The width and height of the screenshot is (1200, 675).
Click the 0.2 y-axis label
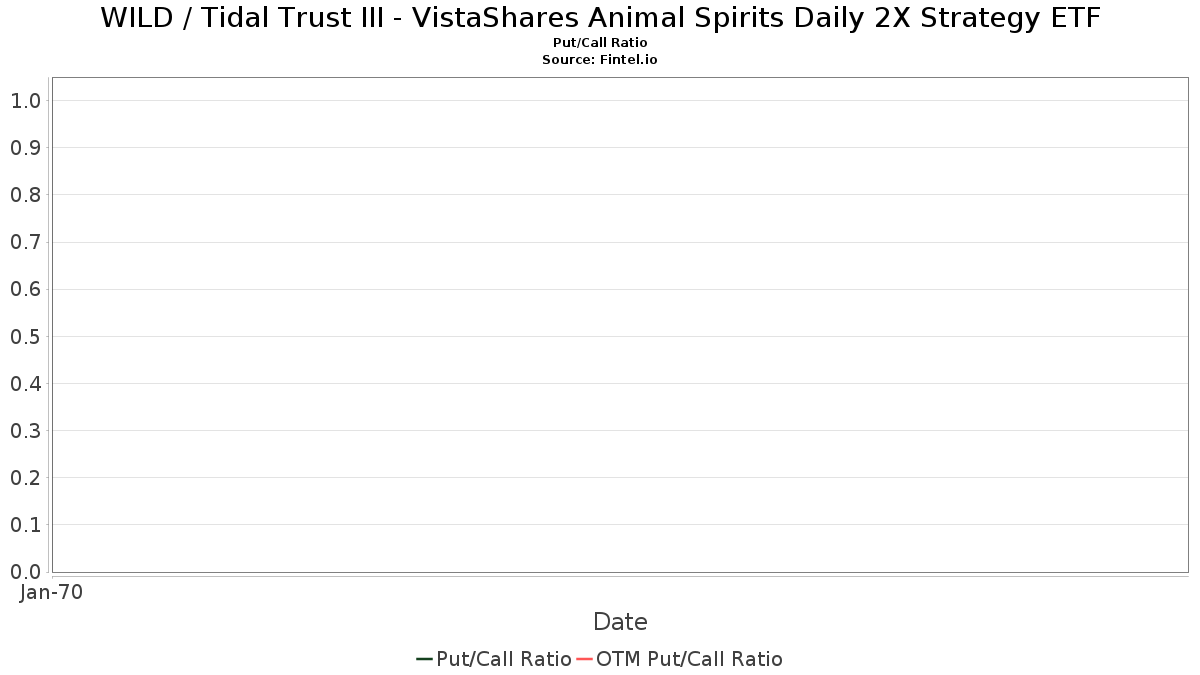pos(25,477)
